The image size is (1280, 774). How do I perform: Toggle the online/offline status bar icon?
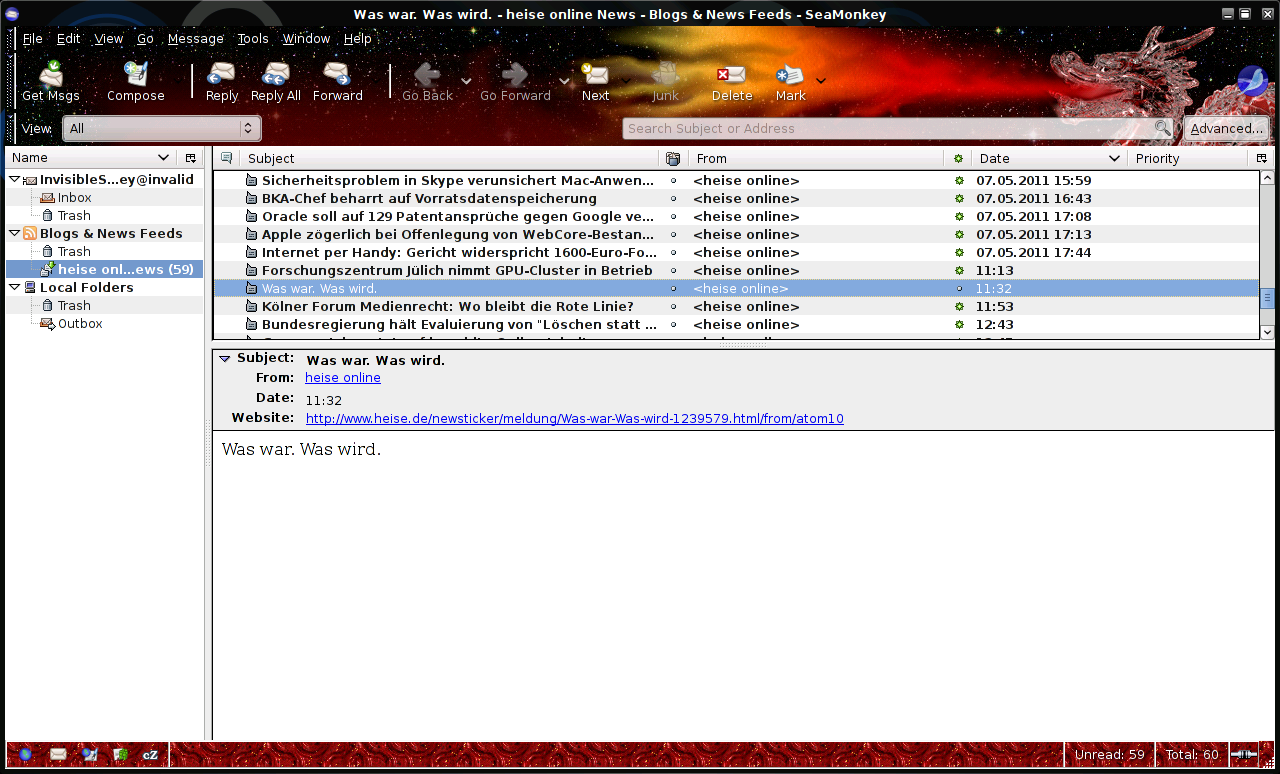1245,755
